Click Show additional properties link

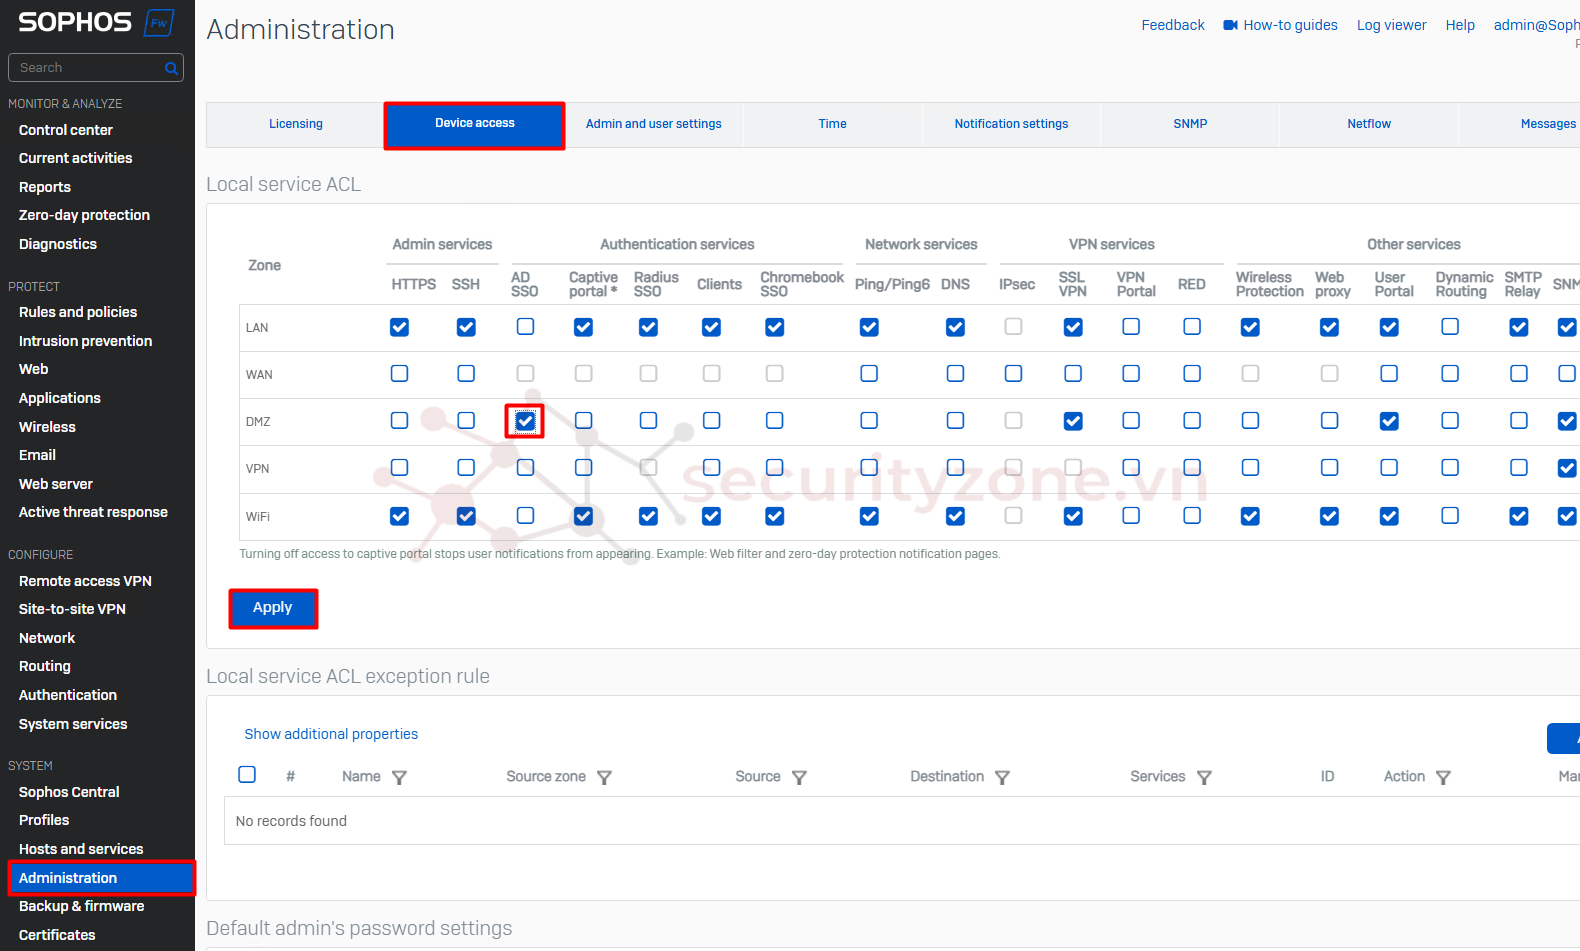(331, 734)
